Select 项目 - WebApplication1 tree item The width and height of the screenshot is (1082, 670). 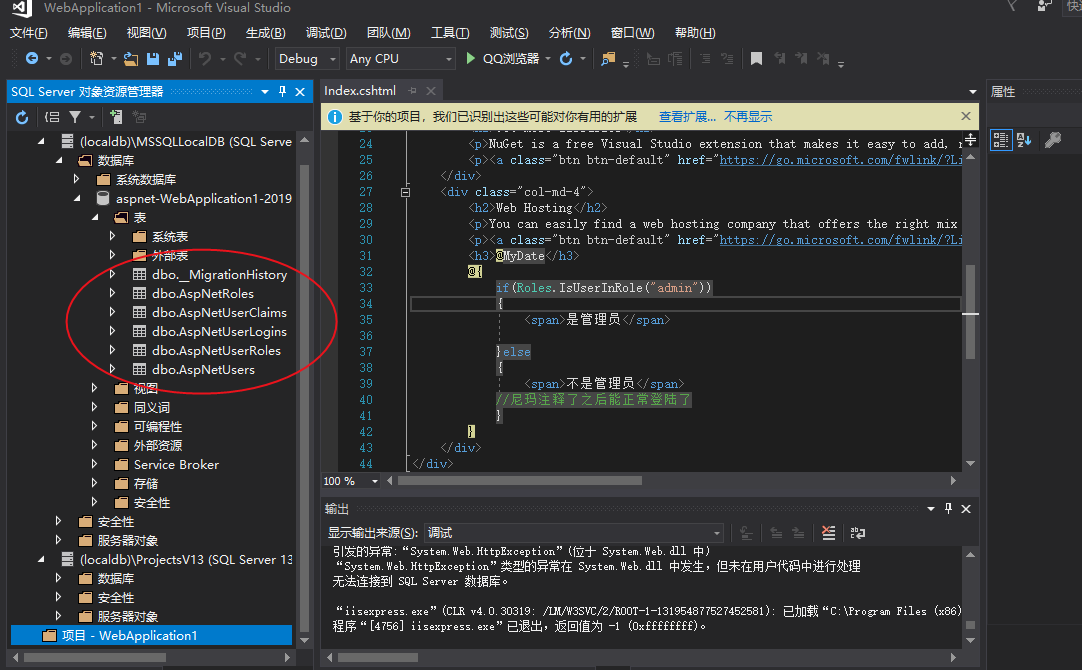pyautogui.click(x=151, y=635)
